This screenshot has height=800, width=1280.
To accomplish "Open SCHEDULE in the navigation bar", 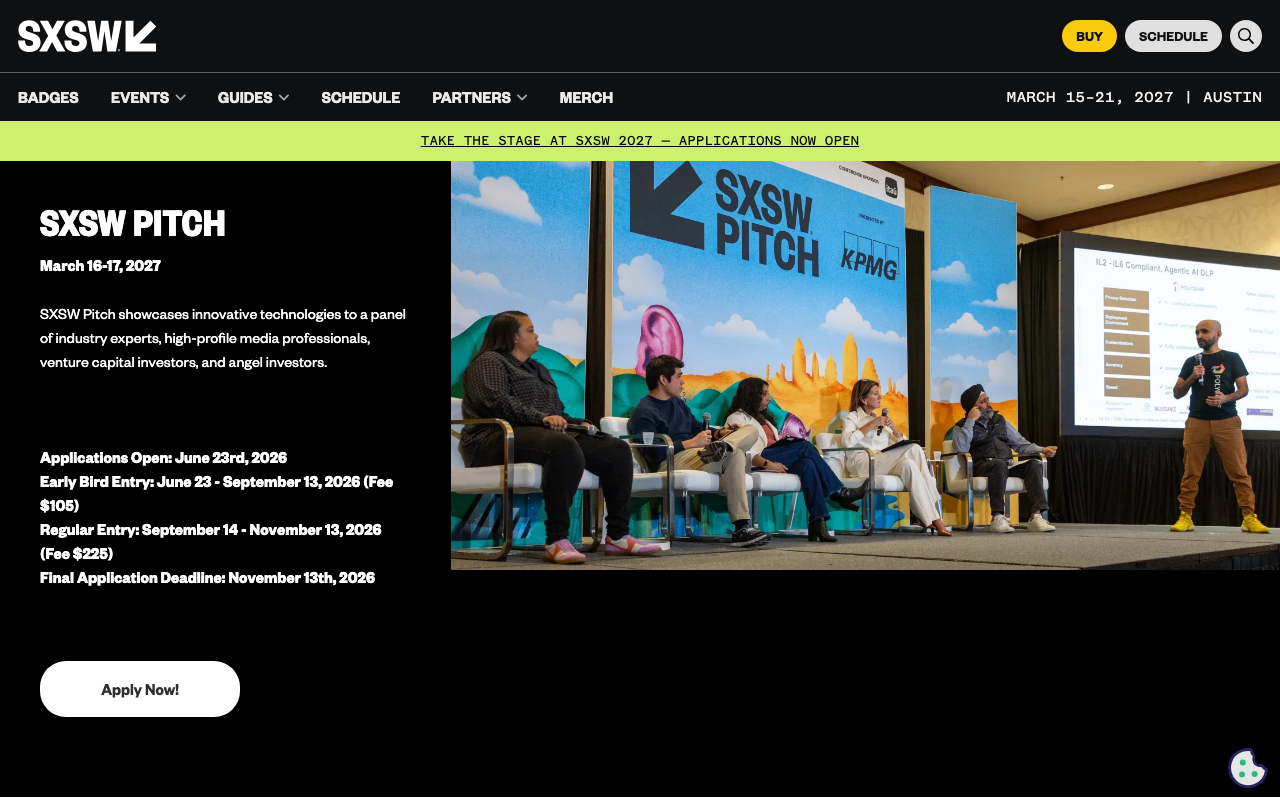I will (360, 97).
